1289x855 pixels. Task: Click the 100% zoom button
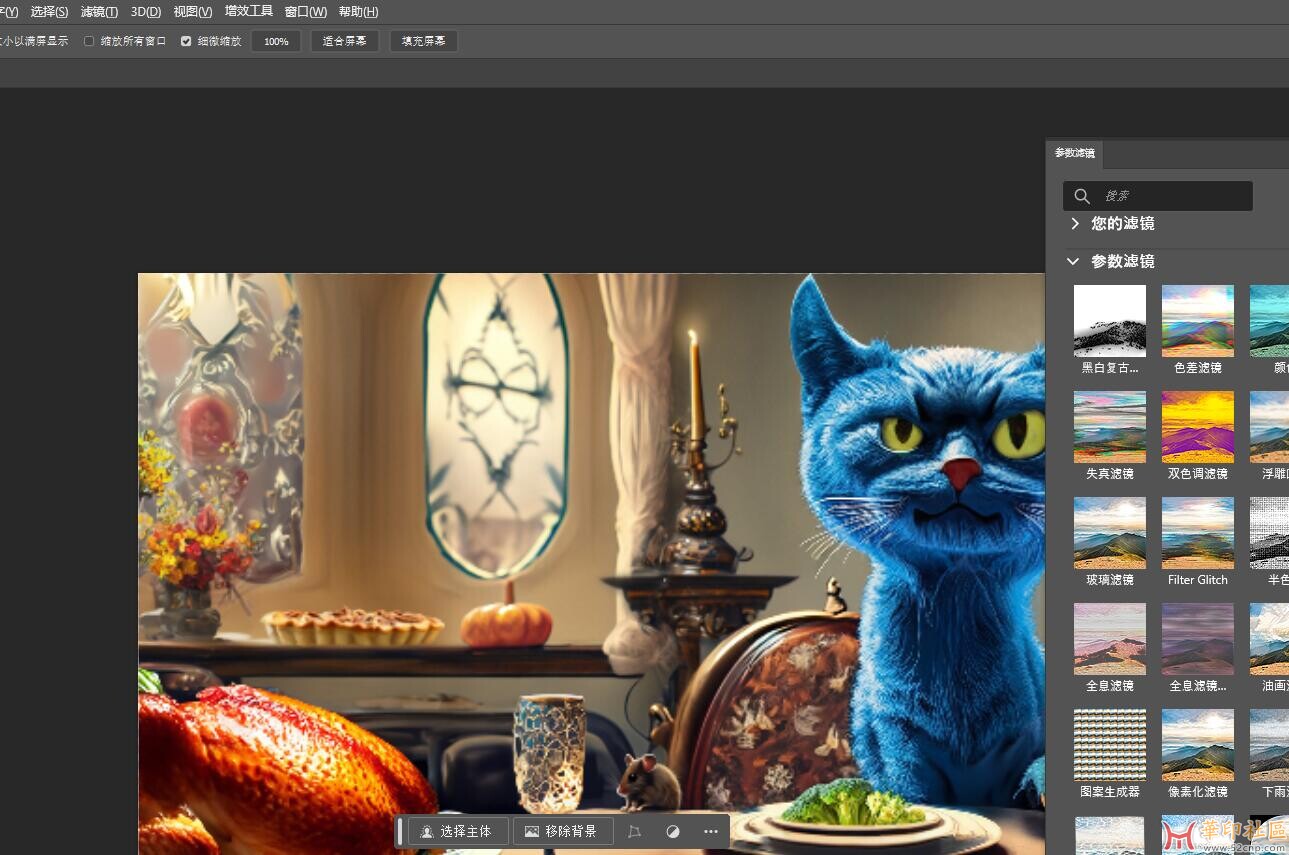[276, 41]
